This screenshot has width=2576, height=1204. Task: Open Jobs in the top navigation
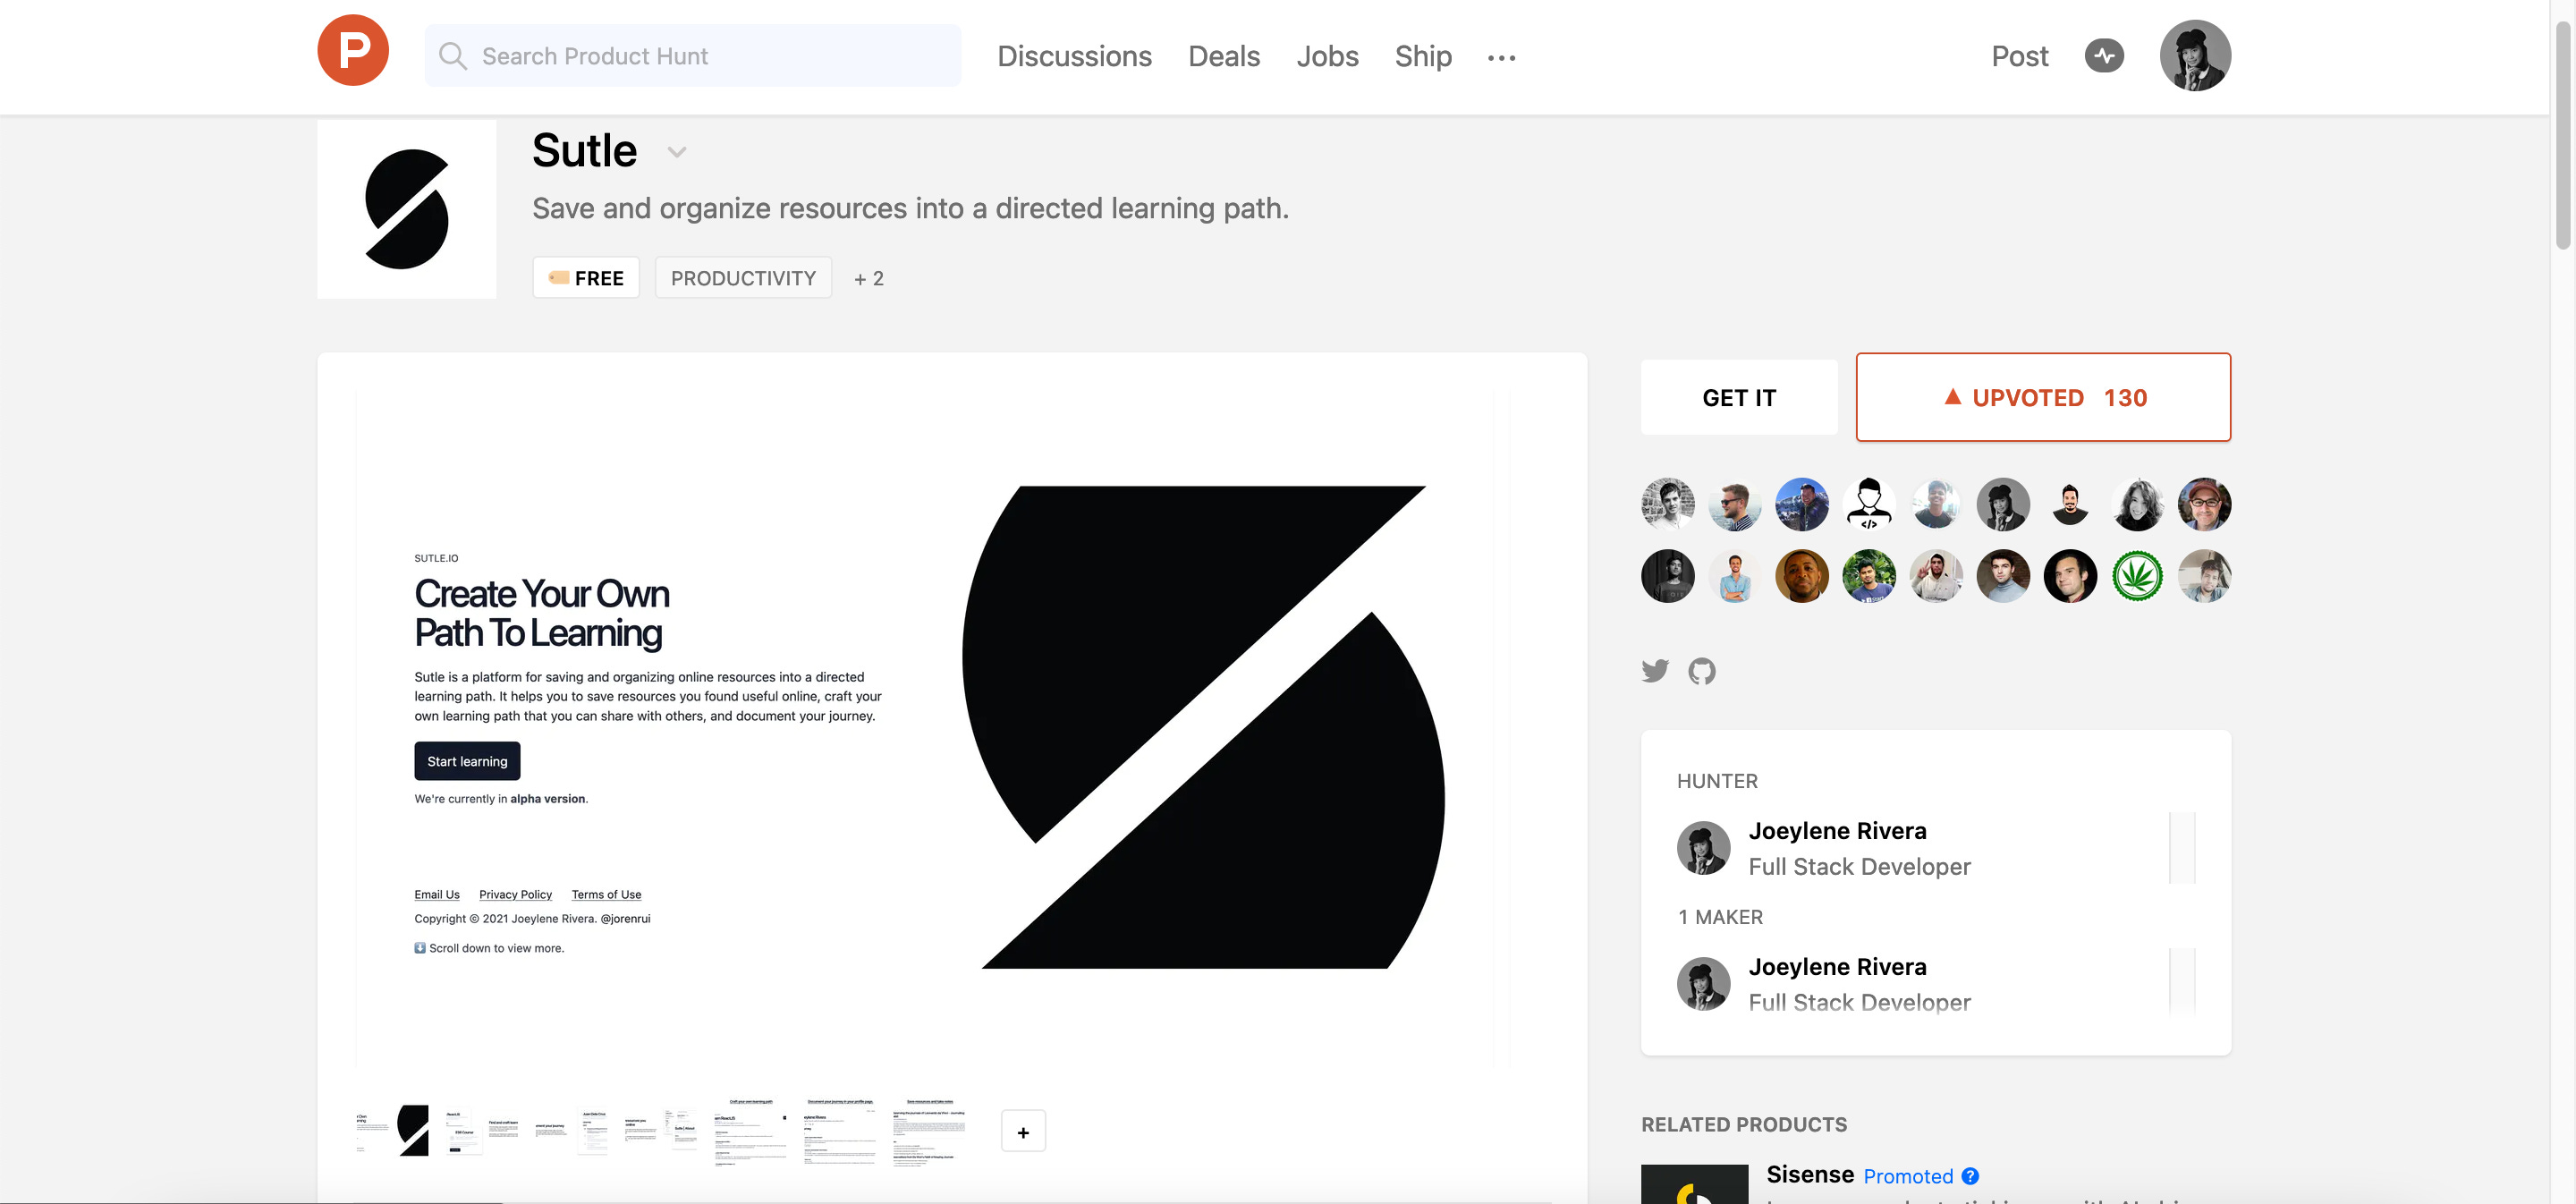click(1327, 56)
